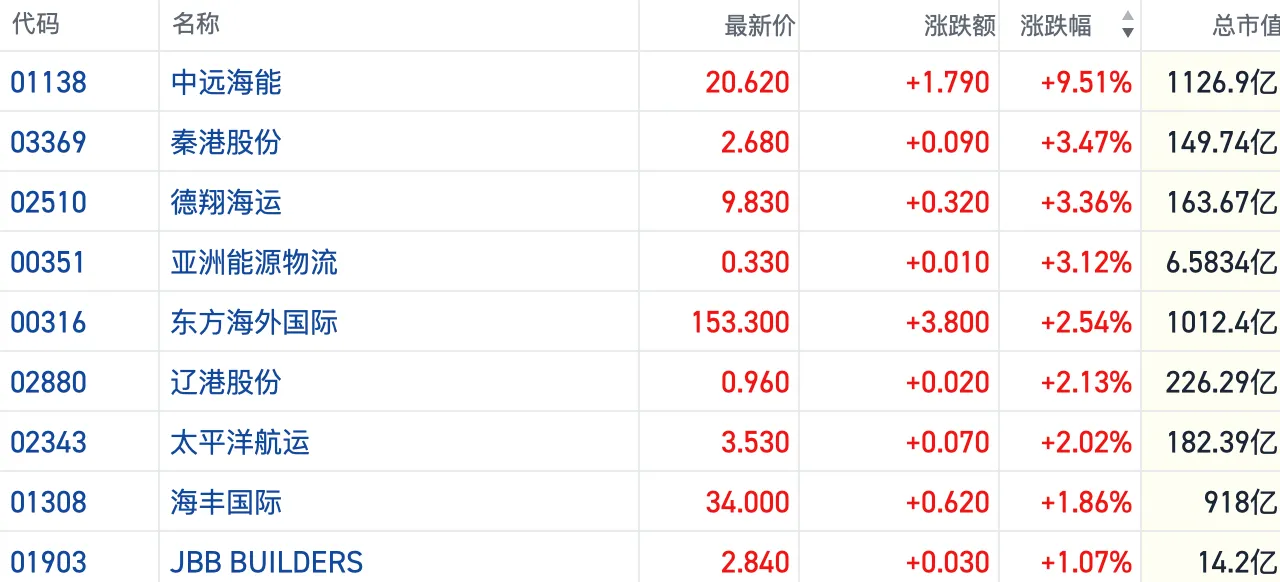Sort by the 总市值 column header
This screenshot has height=582, width=1280.
click(1245, 26)
